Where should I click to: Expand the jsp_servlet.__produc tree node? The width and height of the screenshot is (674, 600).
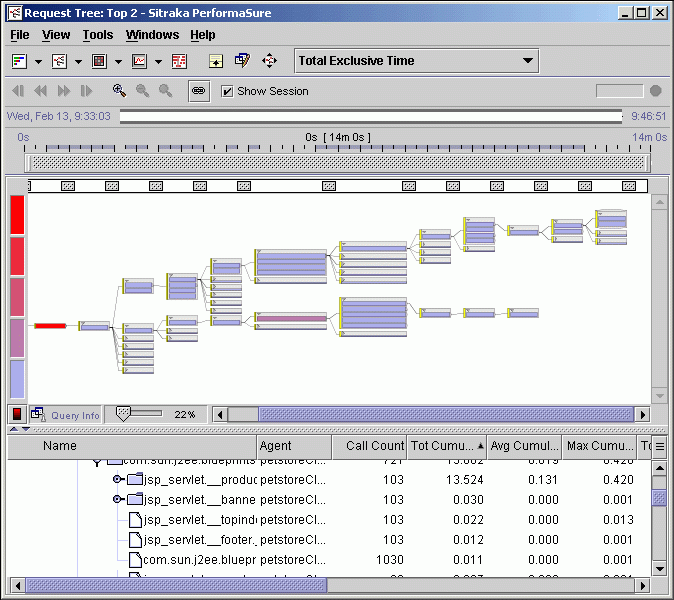118,480
